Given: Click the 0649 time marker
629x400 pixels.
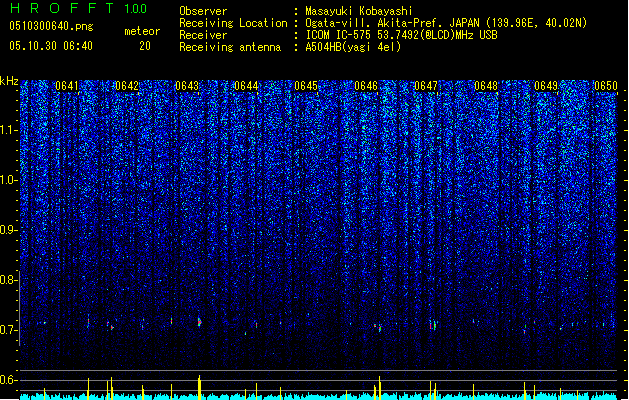Looking at the screenshot, I should point(546,86).
